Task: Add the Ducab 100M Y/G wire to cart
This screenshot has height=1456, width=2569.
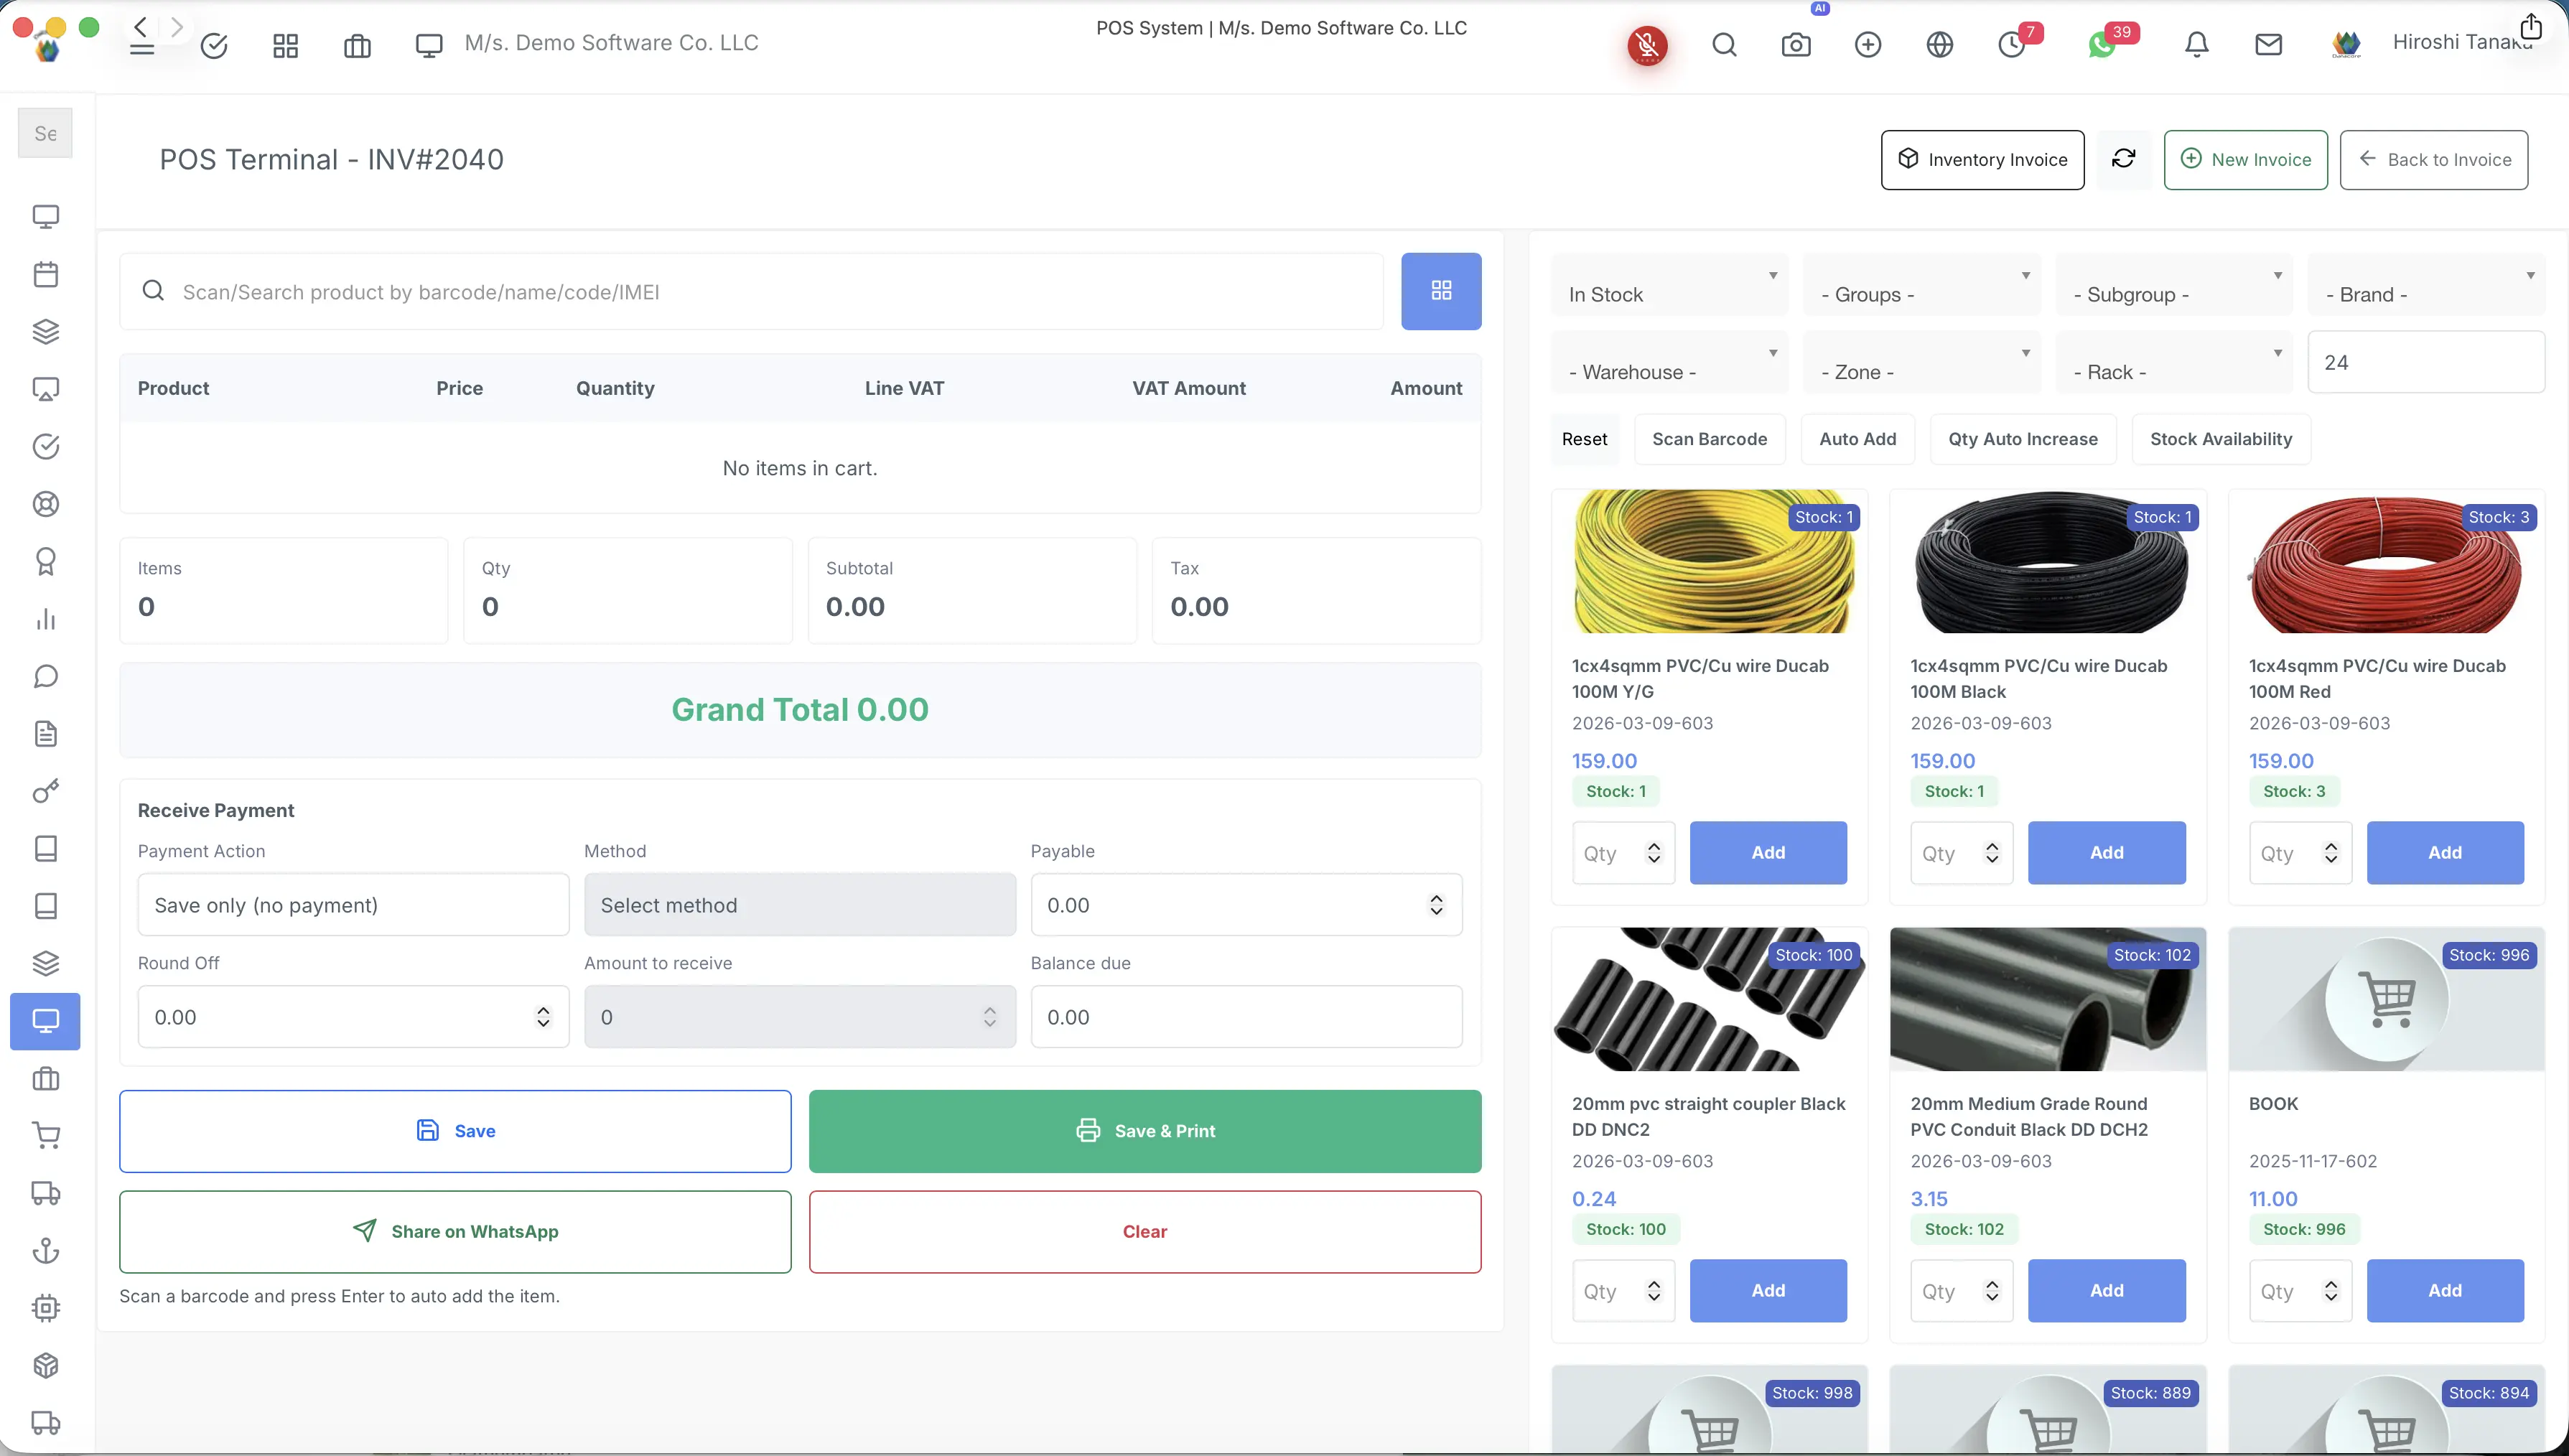Action: pos(1768,853)
